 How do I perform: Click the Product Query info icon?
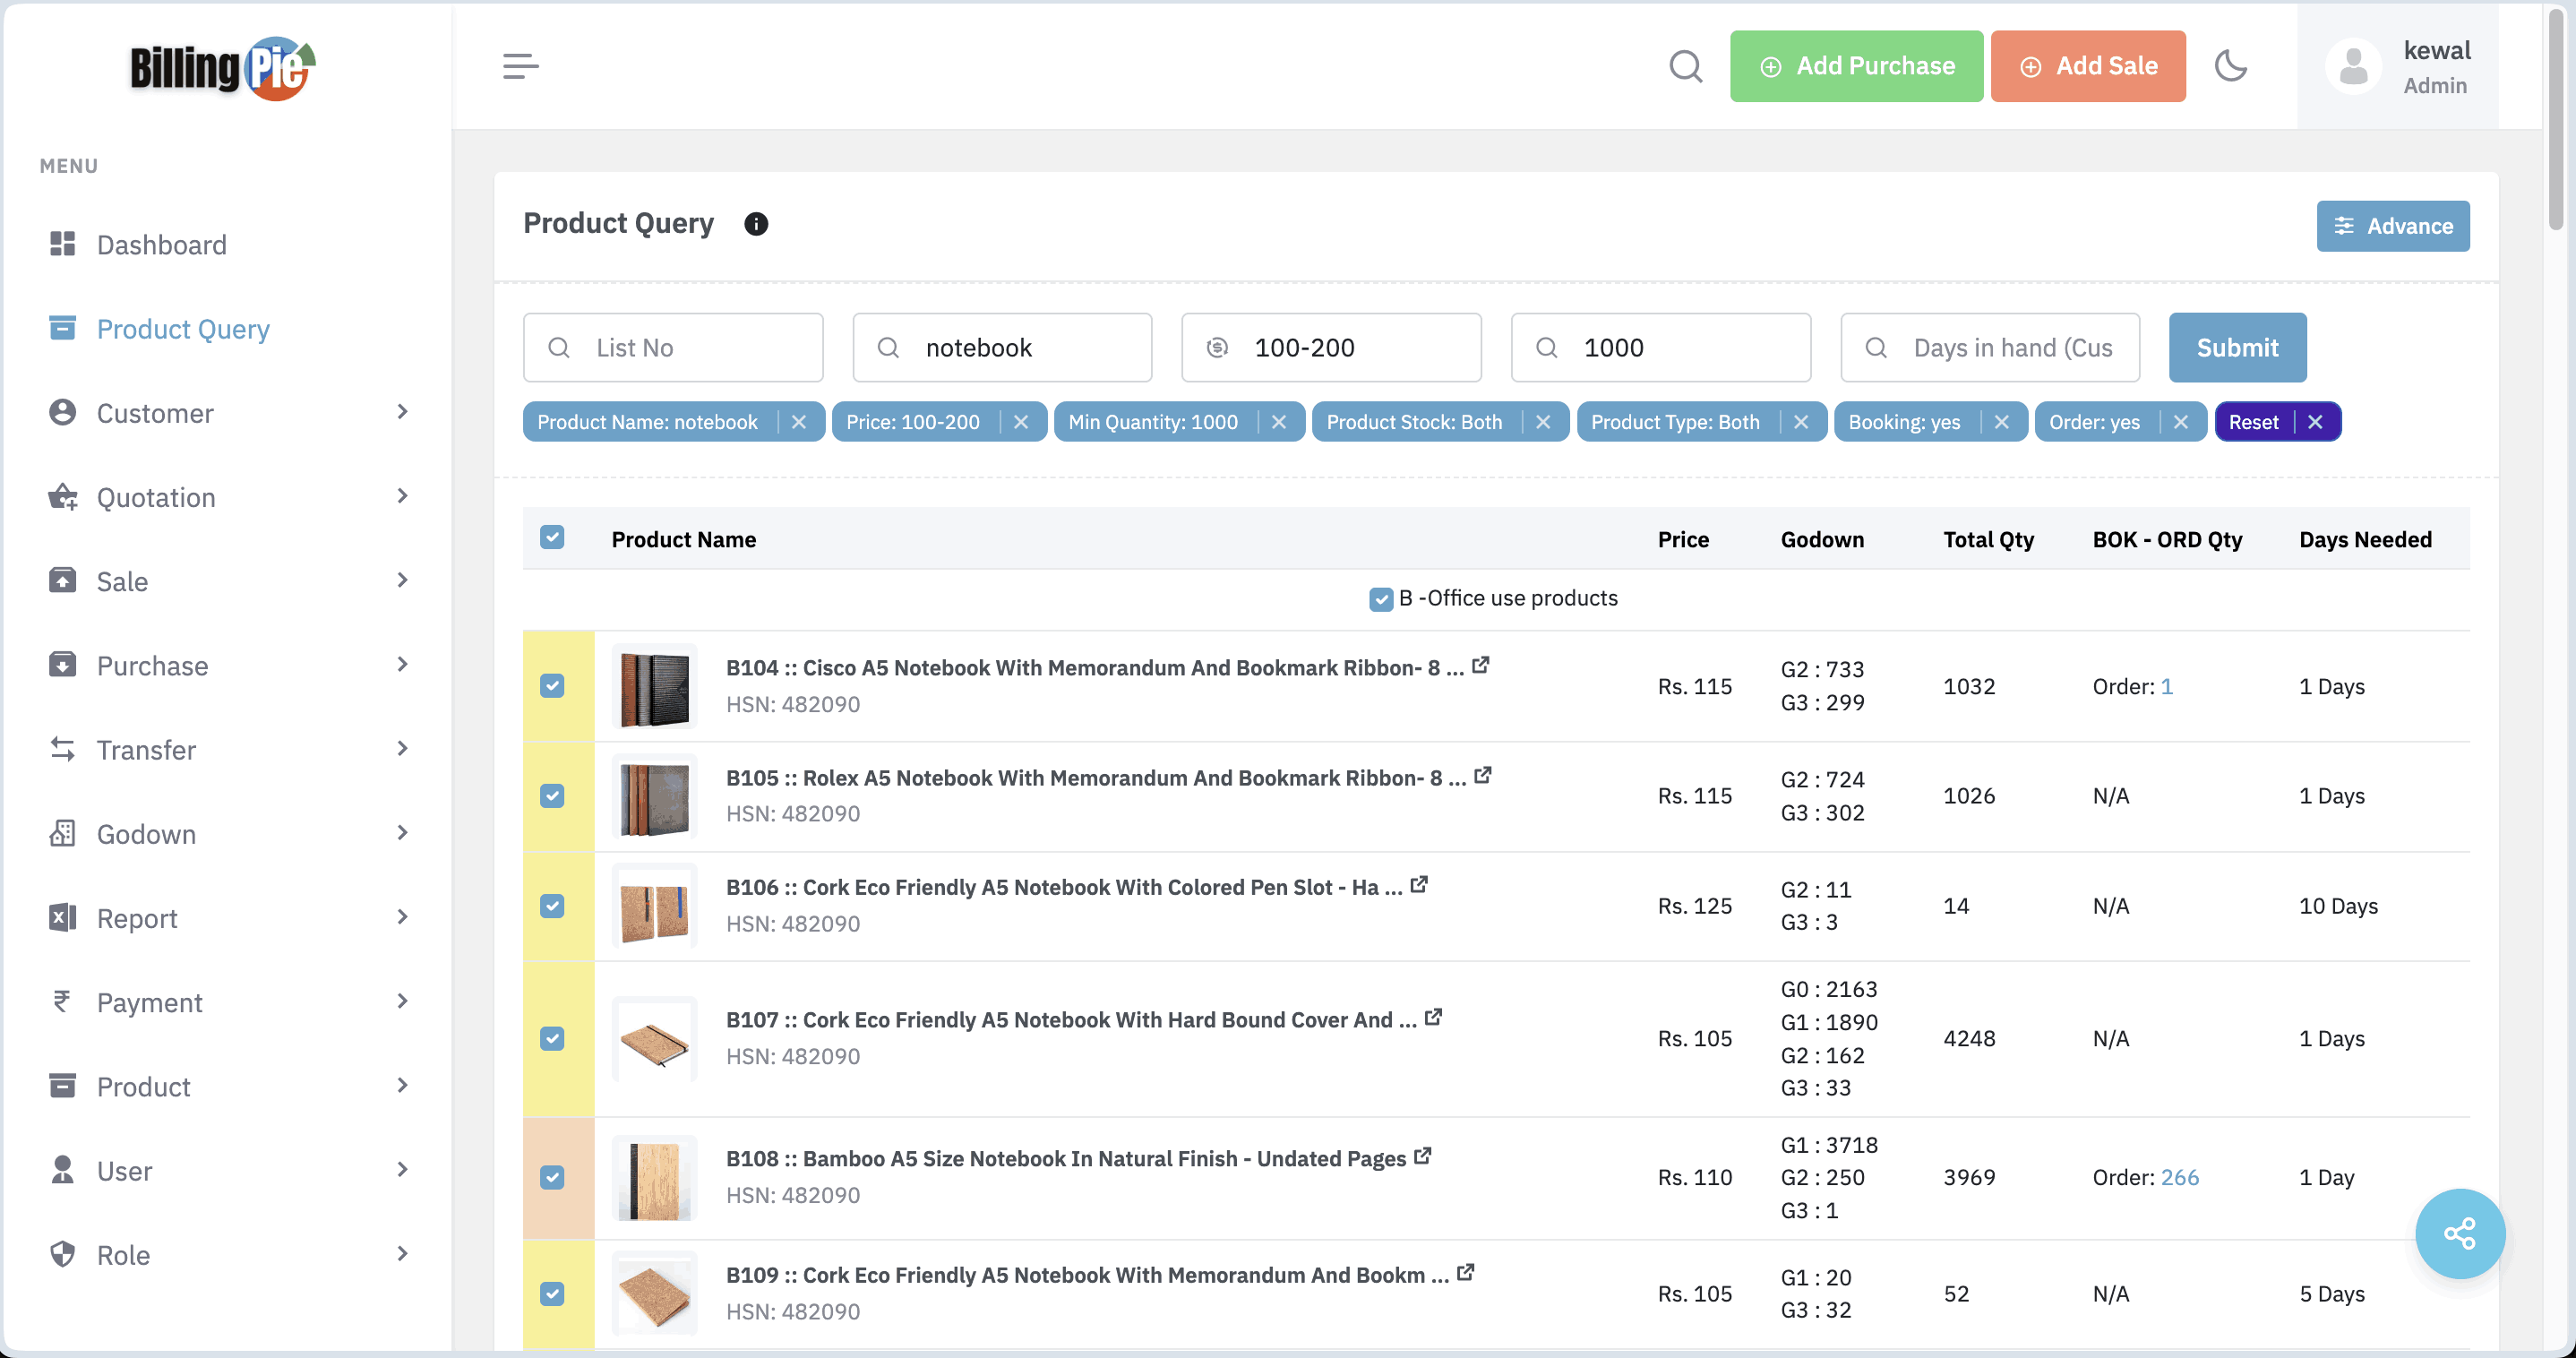756,224
